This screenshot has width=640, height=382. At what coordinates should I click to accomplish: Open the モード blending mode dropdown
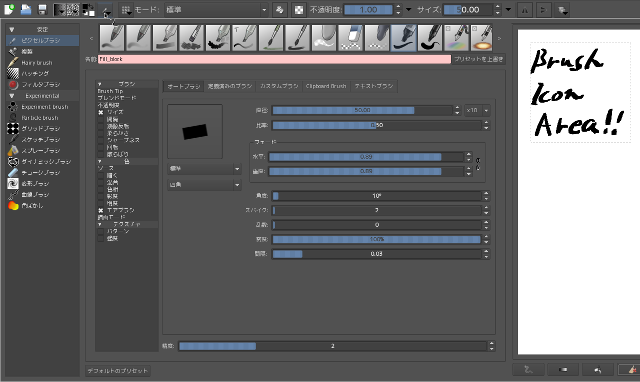pyautogui.click(x=217, y=10)
